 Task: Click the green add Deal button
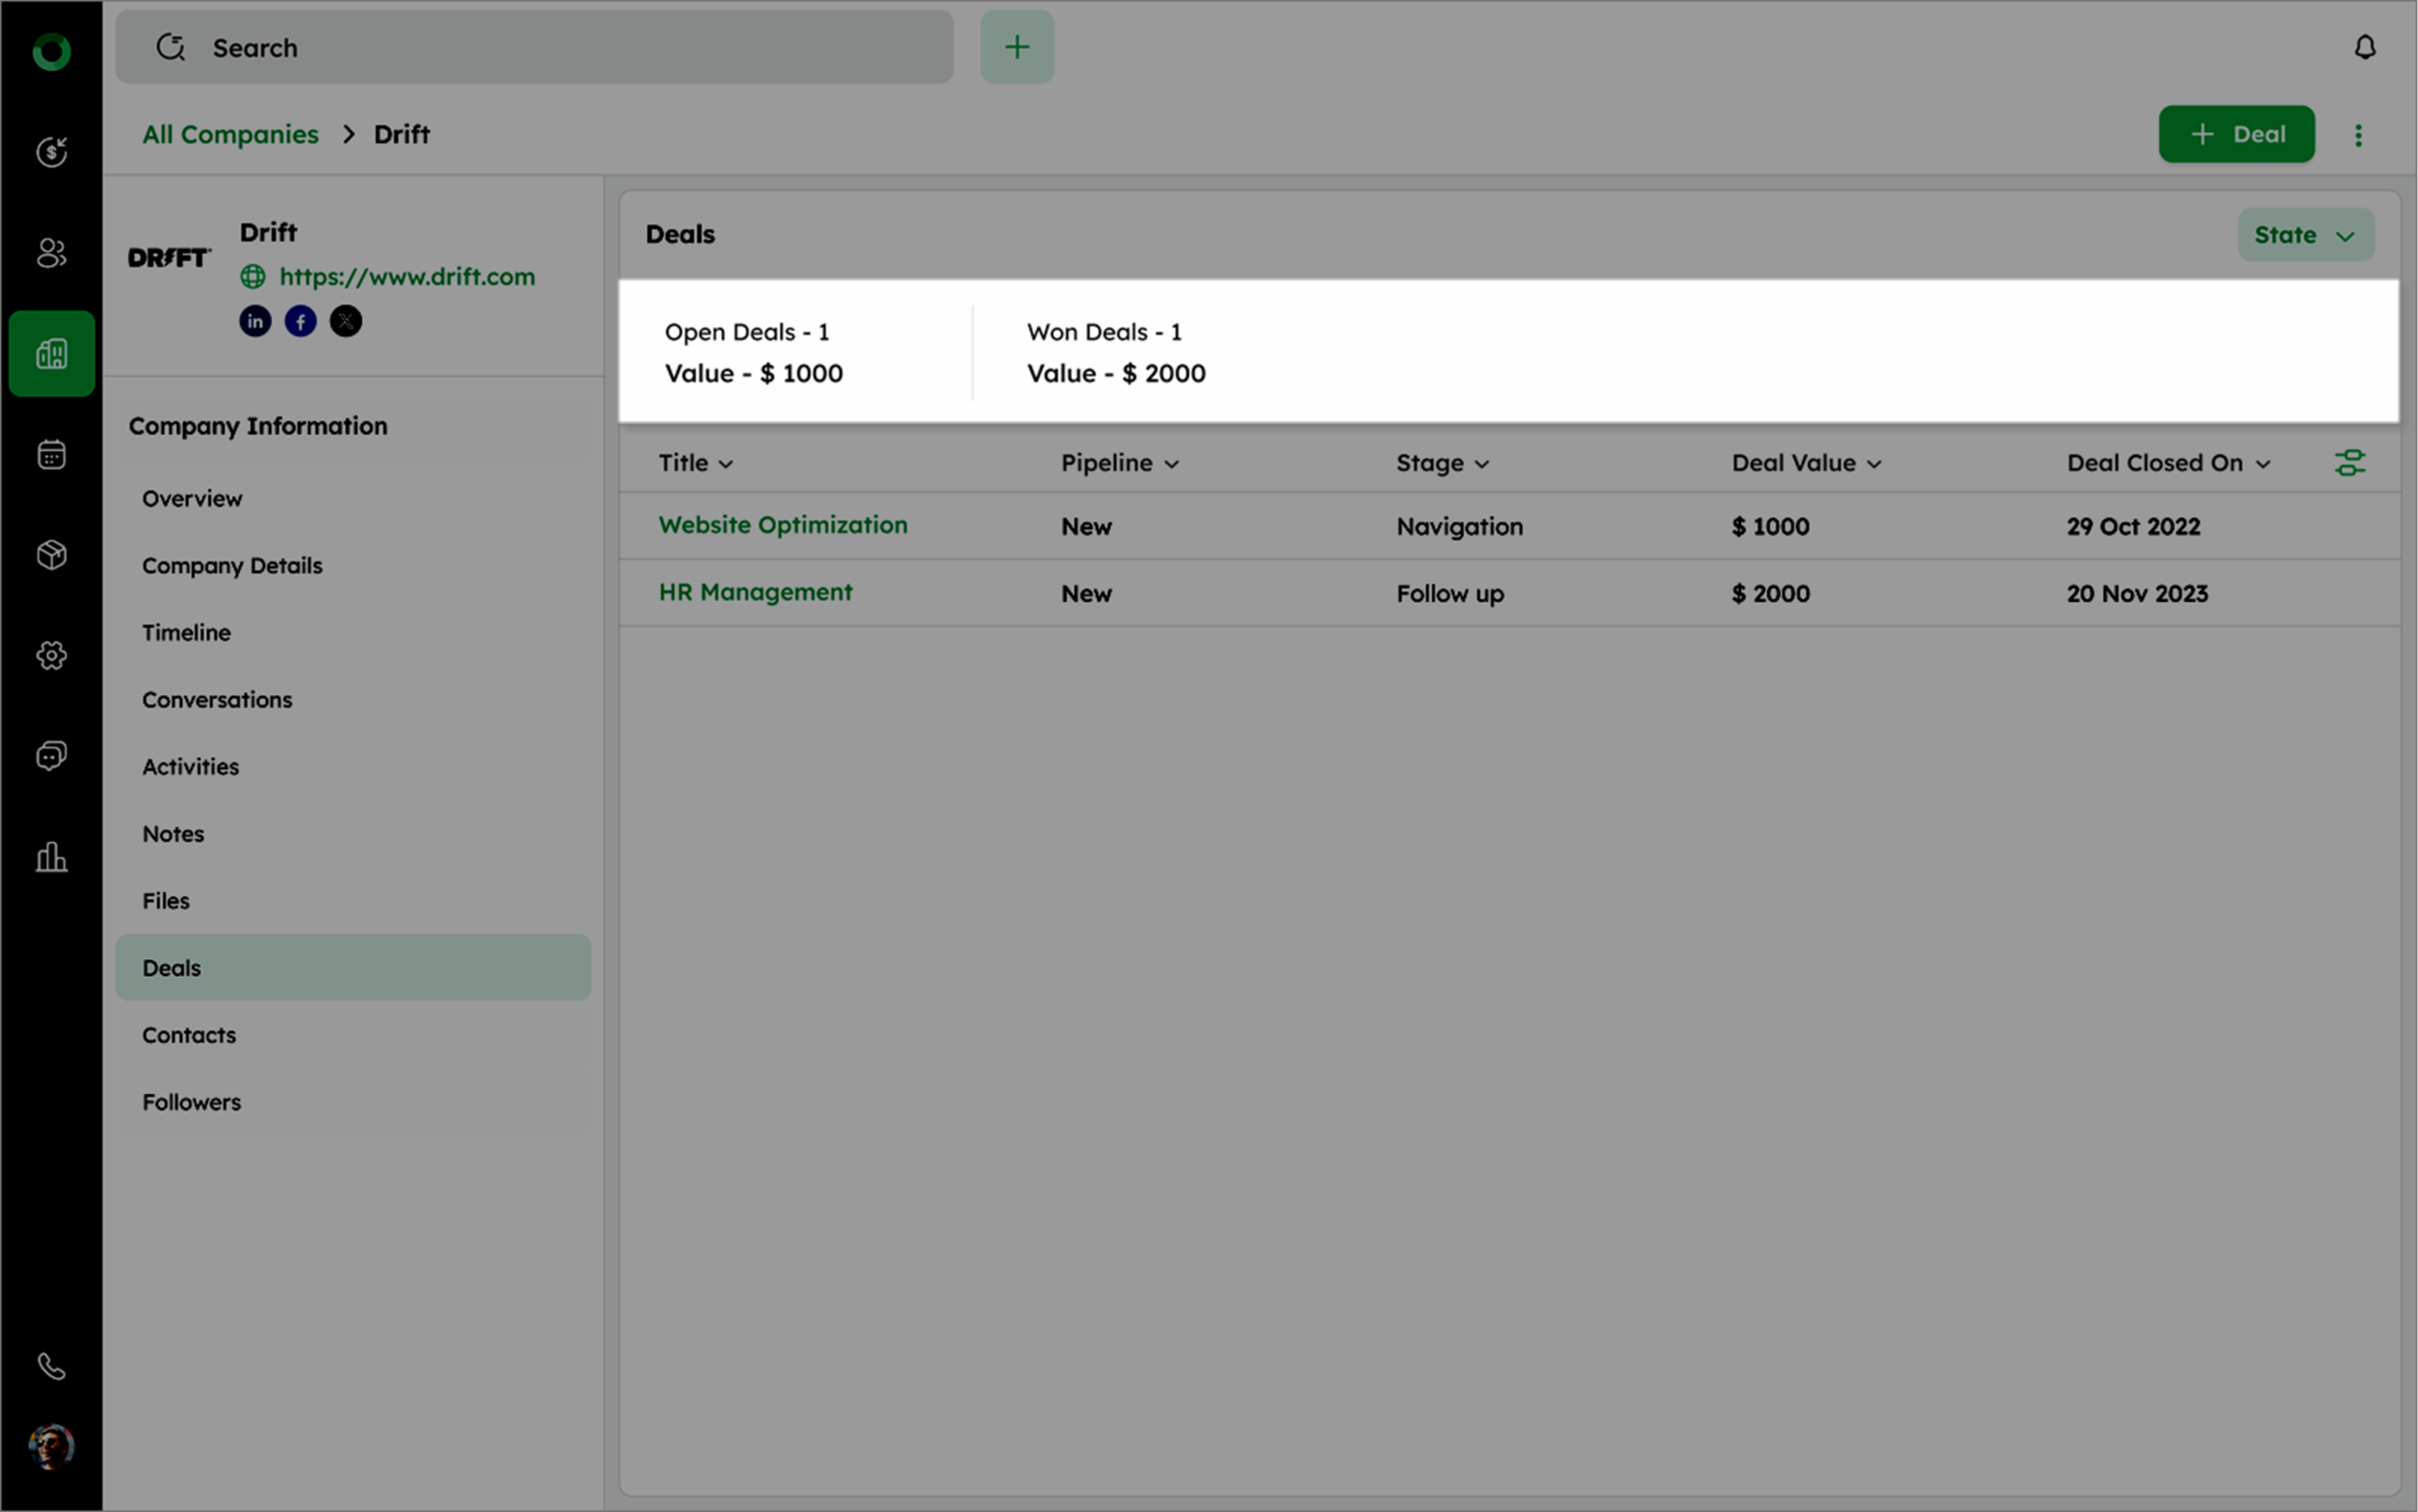click(x=2236, y=134)
